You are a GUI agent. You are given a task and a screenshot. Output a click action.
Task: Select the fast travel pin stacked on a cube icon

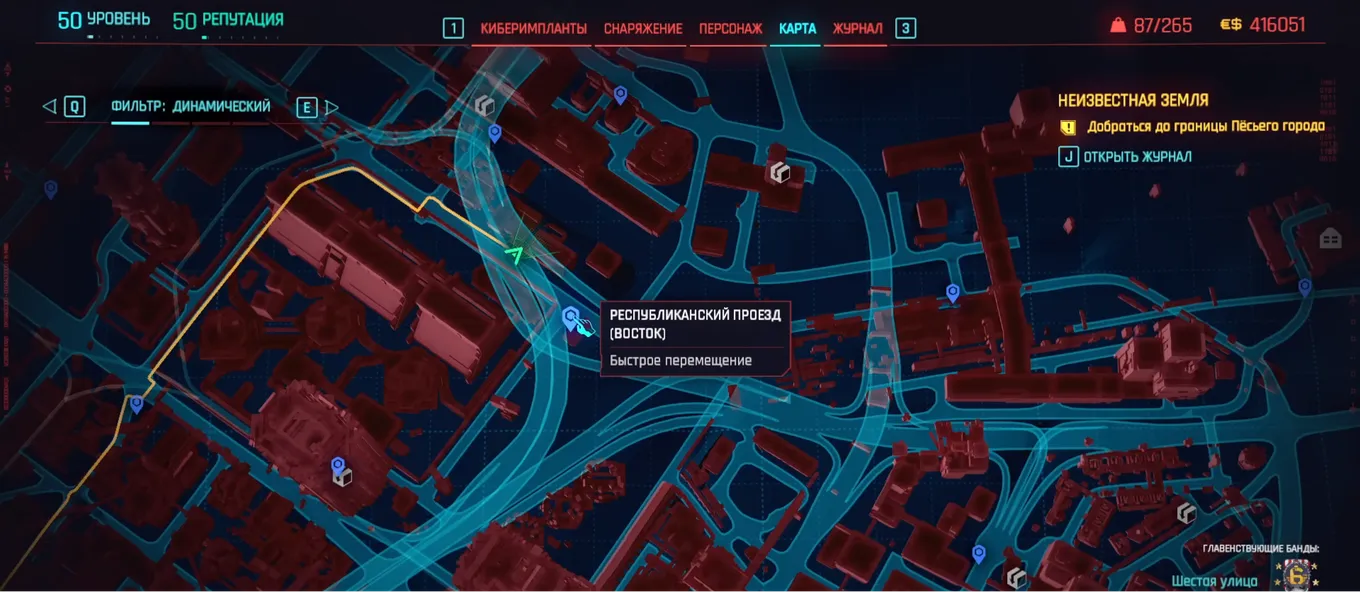tap(338, 465)
